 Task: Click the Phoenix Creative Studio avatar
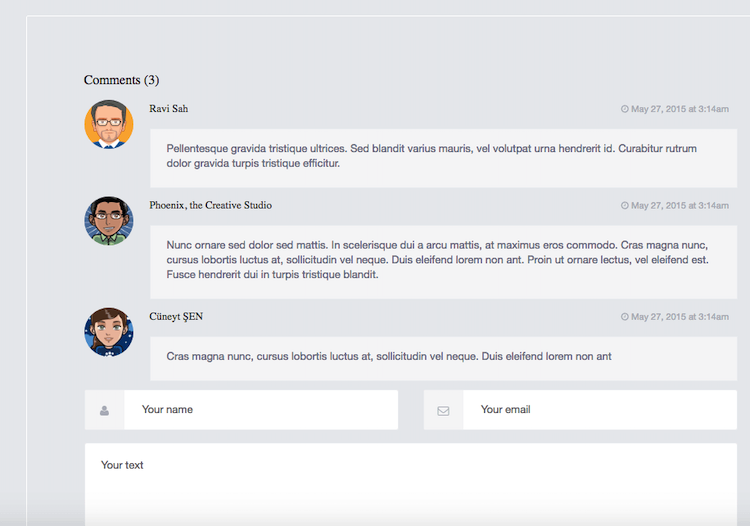(x=109, y=221)
